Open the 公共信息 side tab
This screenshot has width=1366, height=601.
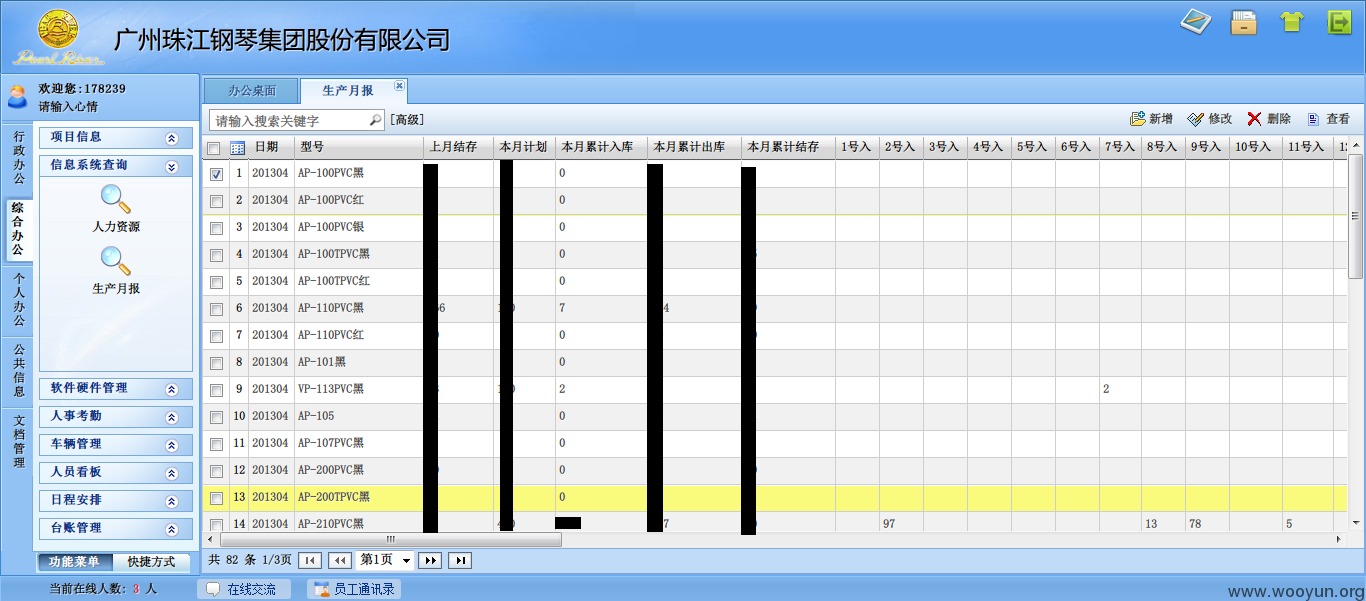(18, 371)
